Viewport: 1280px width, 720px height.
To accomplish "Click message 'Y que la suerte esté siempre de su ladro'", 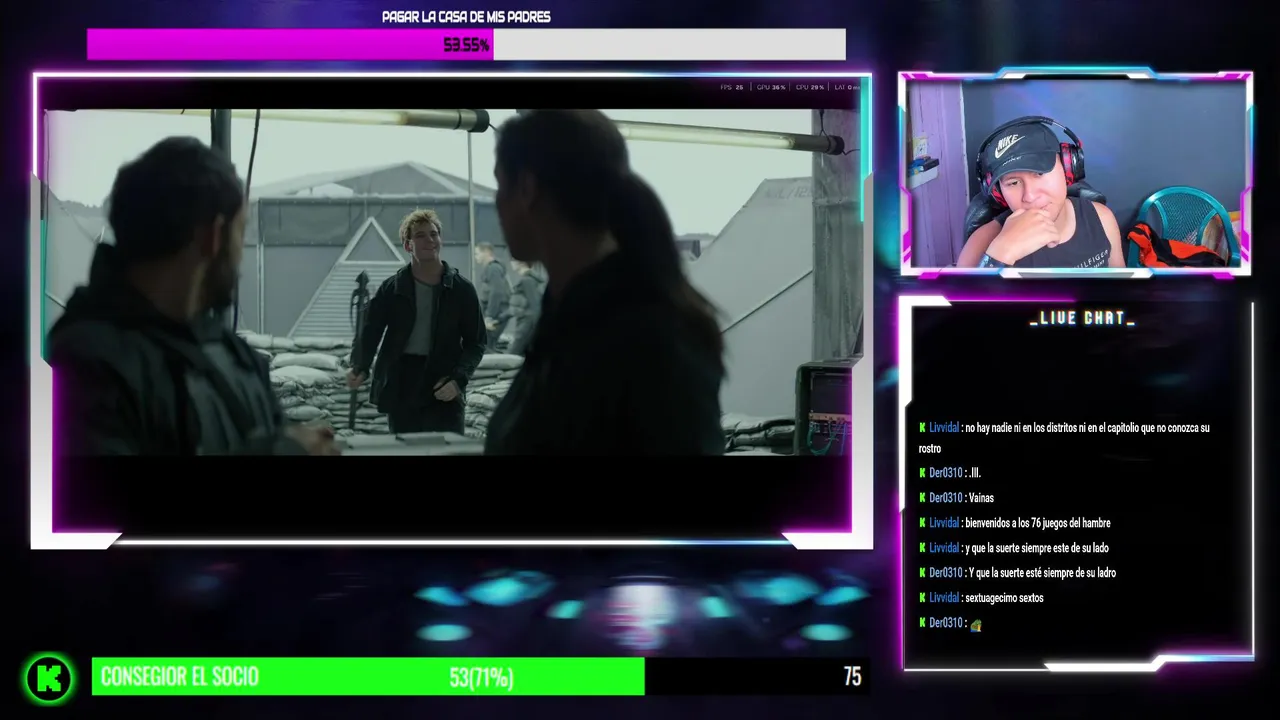I will click(1042, 573).
